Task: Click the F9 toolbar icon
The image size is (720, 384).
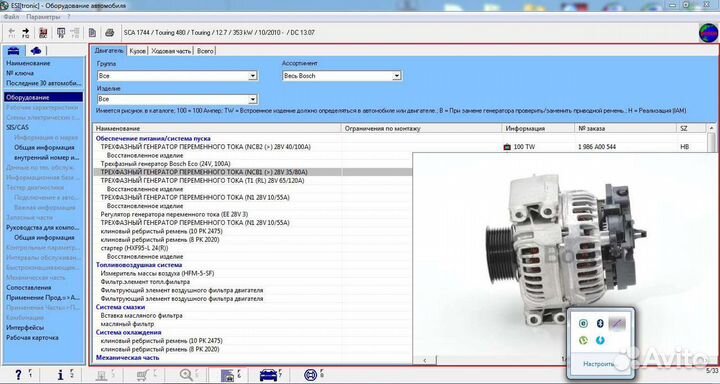Action: pos(61,33)
